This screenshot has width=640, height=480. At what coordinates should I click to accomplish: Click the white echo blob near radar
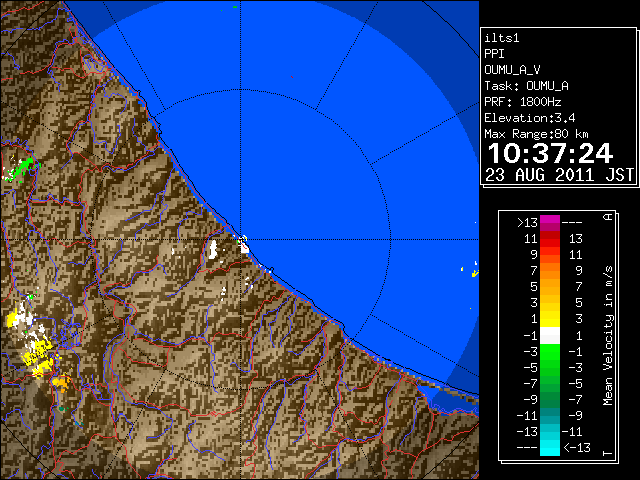213,249
